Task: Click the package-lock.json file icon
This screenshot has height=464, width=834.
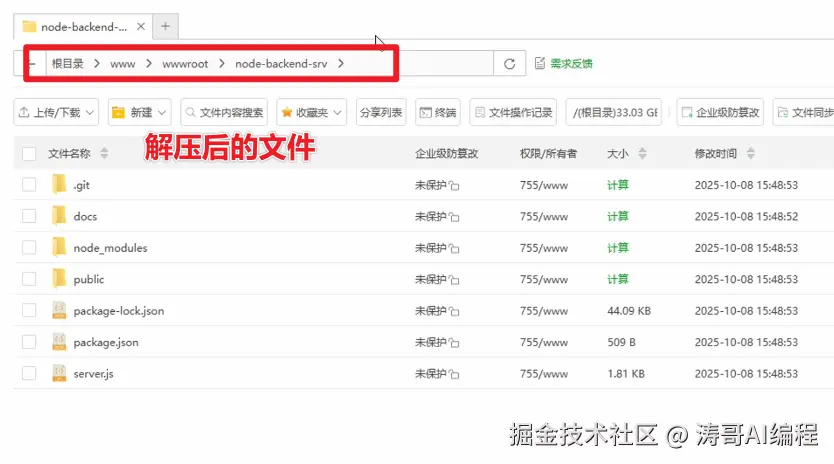Action: click(59, 310)
